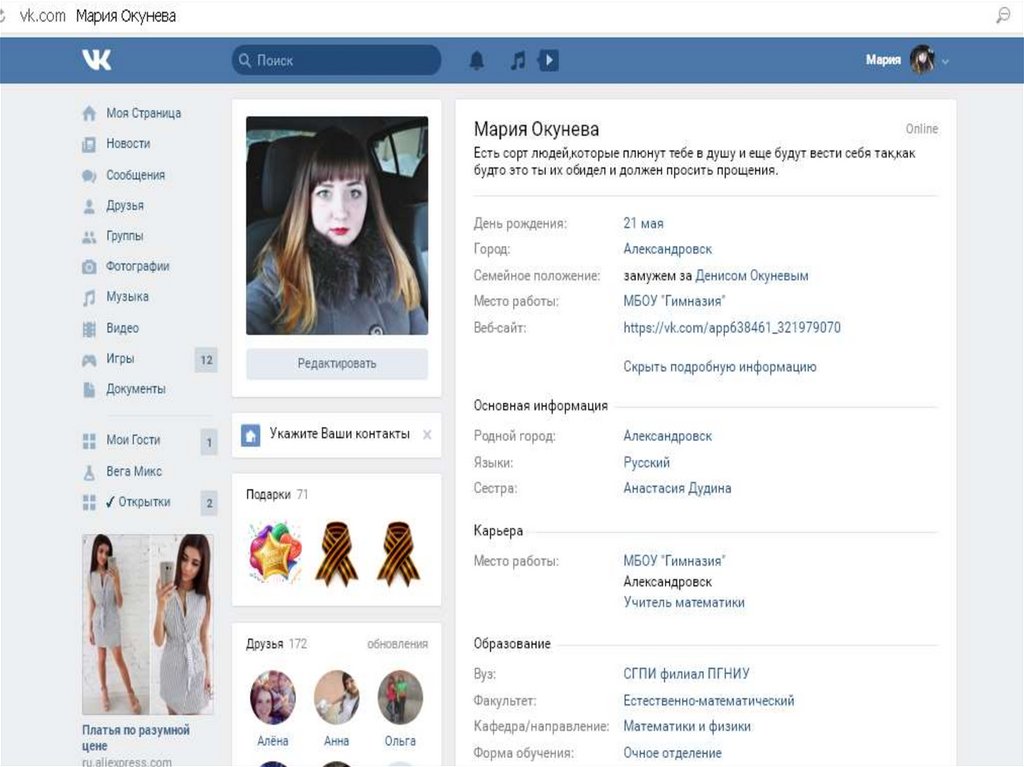Open Games (Игры) in sidebar
The height and width of the screenshot is (767, 1024).
(120, 359)
